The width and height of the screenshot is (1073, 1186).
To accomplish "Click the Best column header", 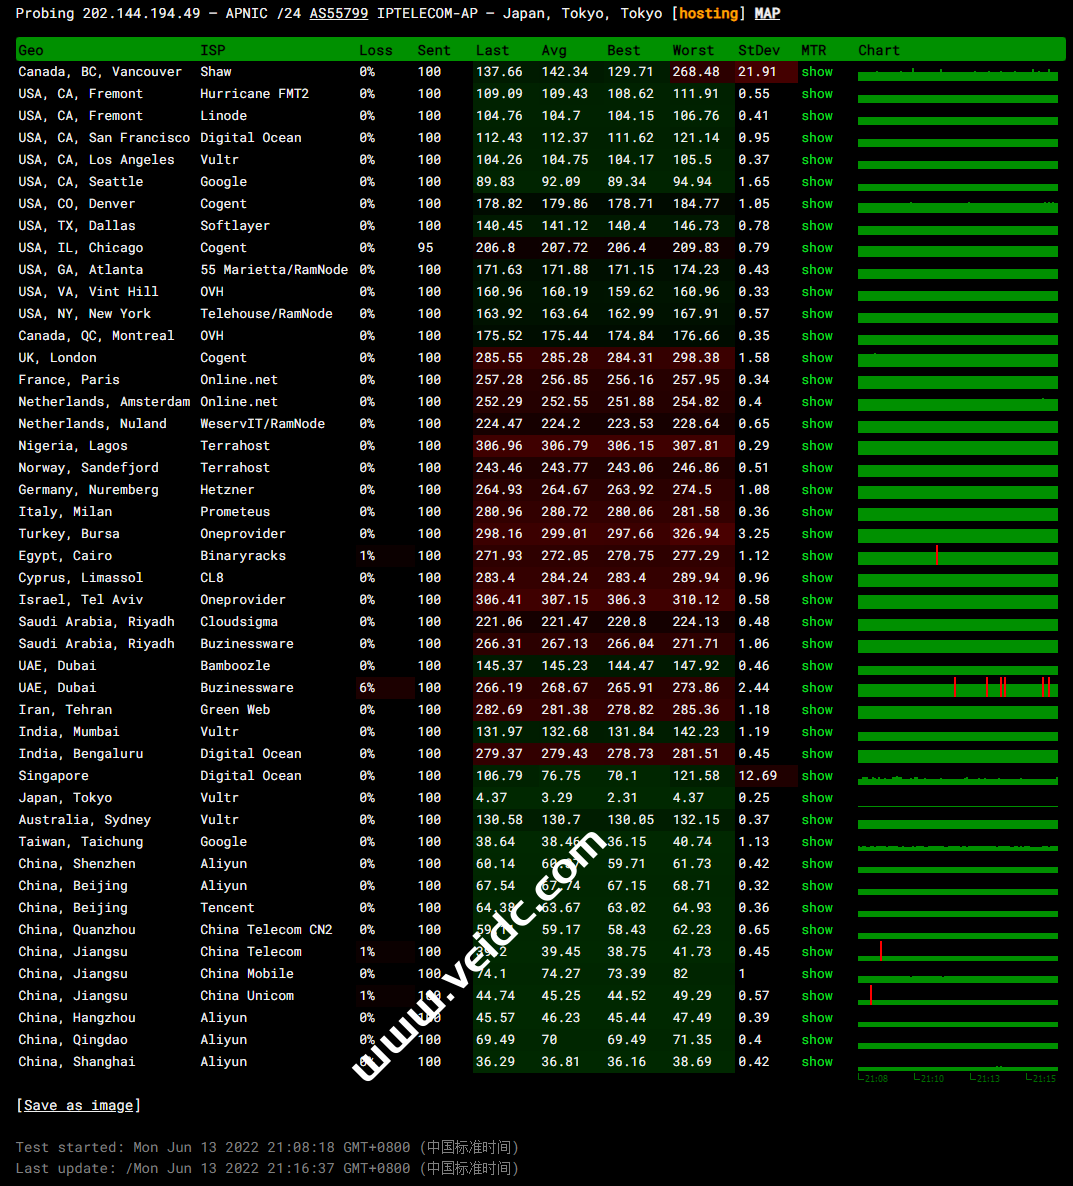I will (x=624, y=50).
